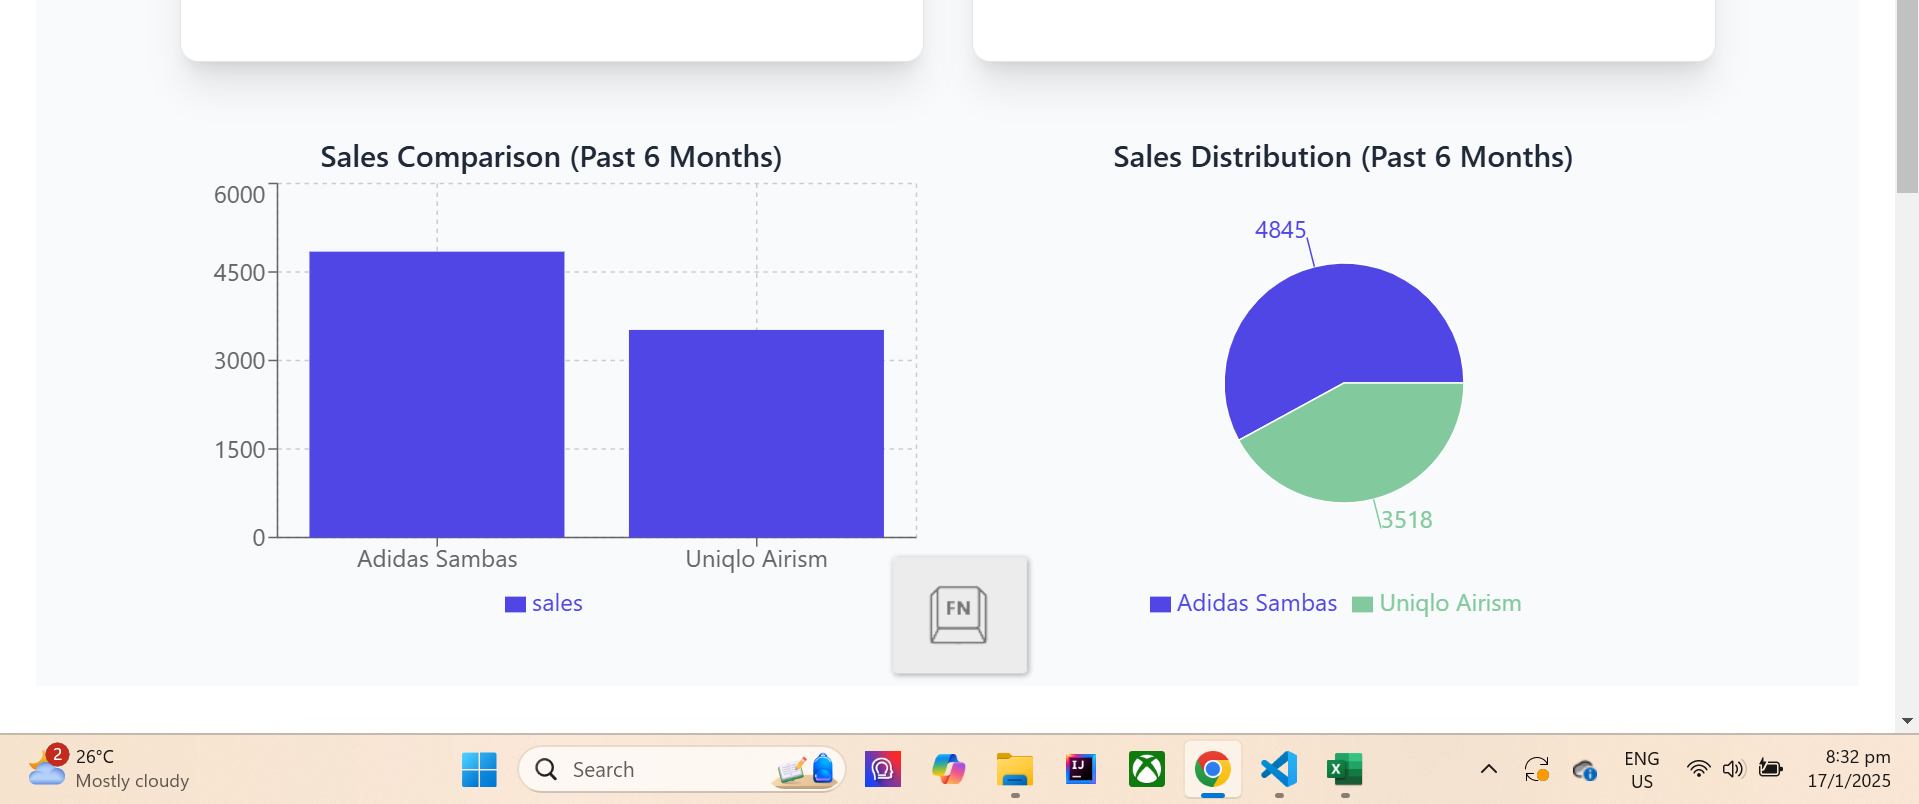
Task: Open the weather widget showing 26°C
Action: click(x=108, y=769)
